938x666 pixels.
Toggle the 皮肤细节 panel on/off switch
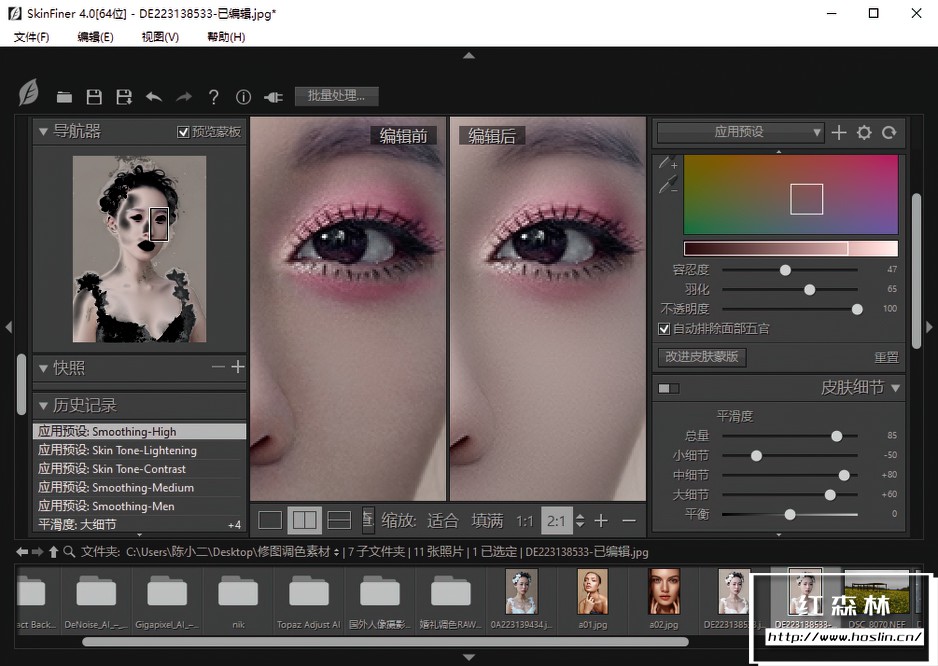click(x=668, y=388)
